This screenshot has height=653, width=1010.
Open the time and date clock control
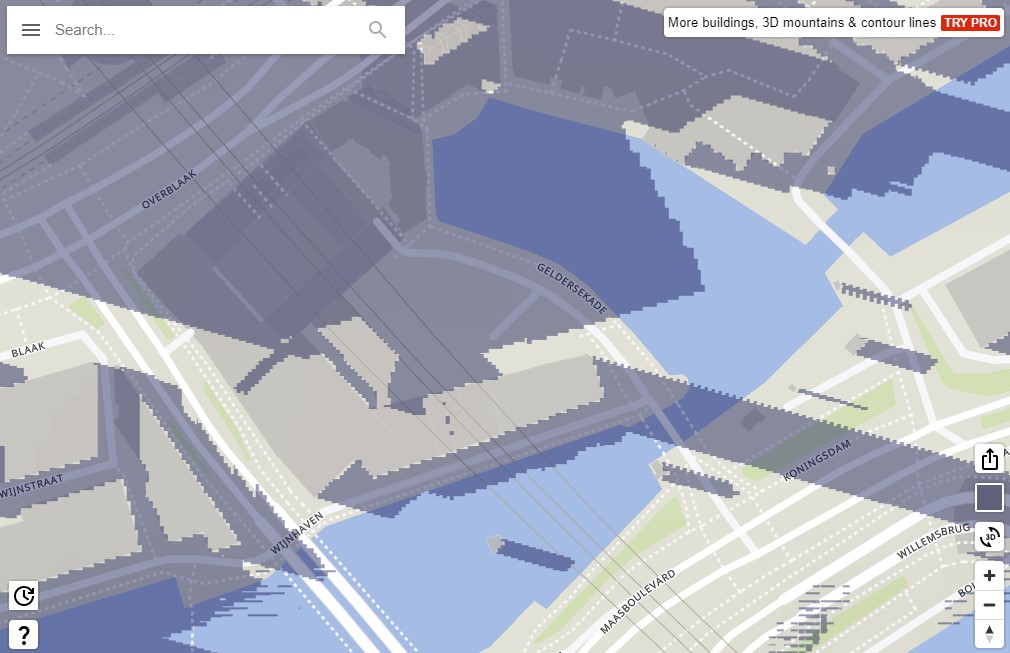tap(24, 597)
